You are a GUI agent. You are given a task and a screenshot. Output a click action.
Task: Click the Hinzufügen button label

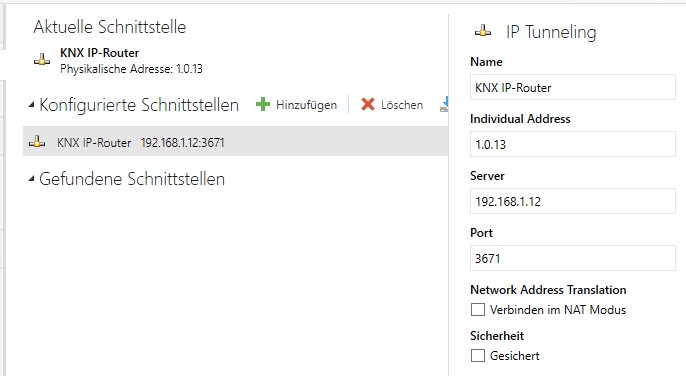pyautogui.click(x=306, y=105)
